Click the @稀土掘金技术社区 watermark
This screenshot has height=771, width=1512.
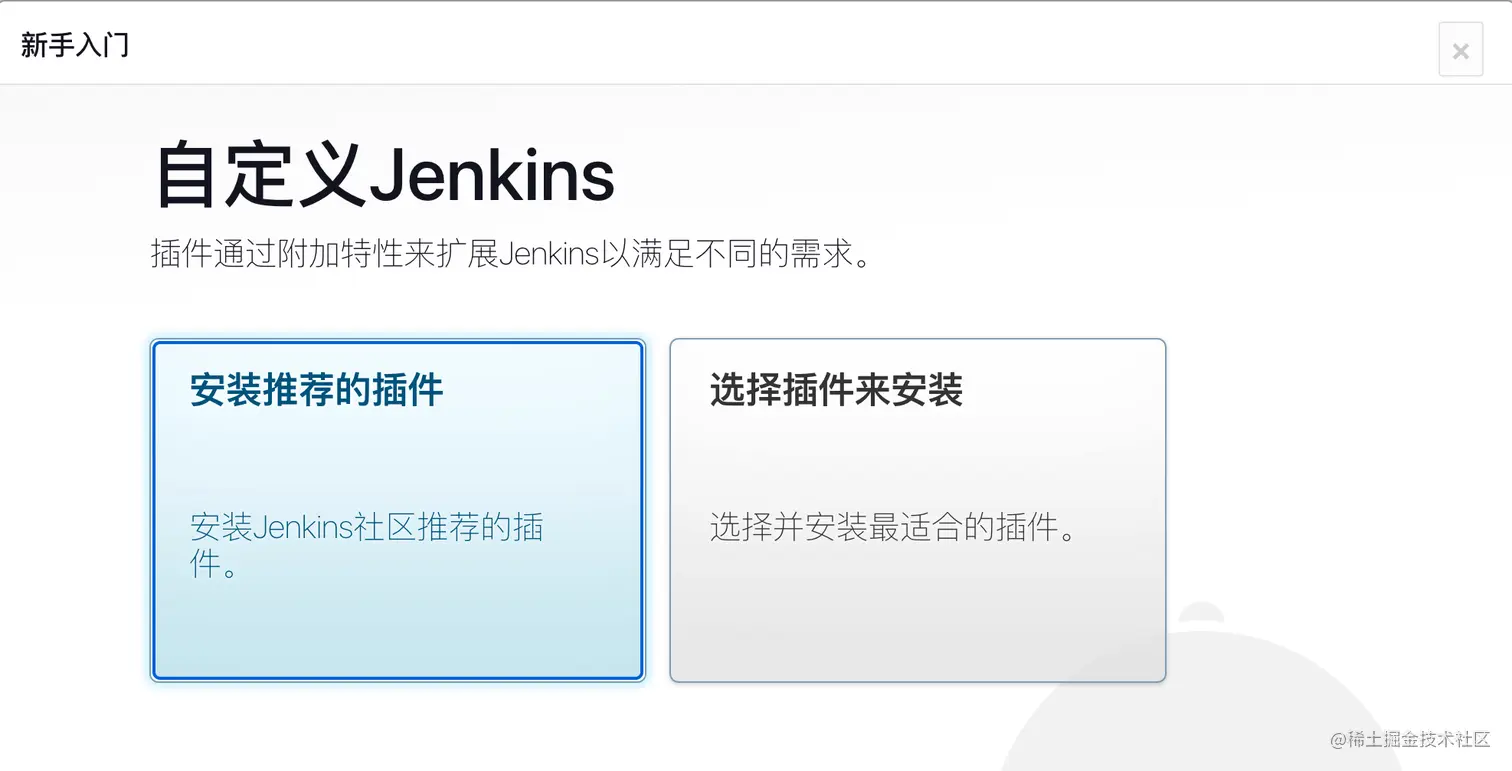[1410, 739]
